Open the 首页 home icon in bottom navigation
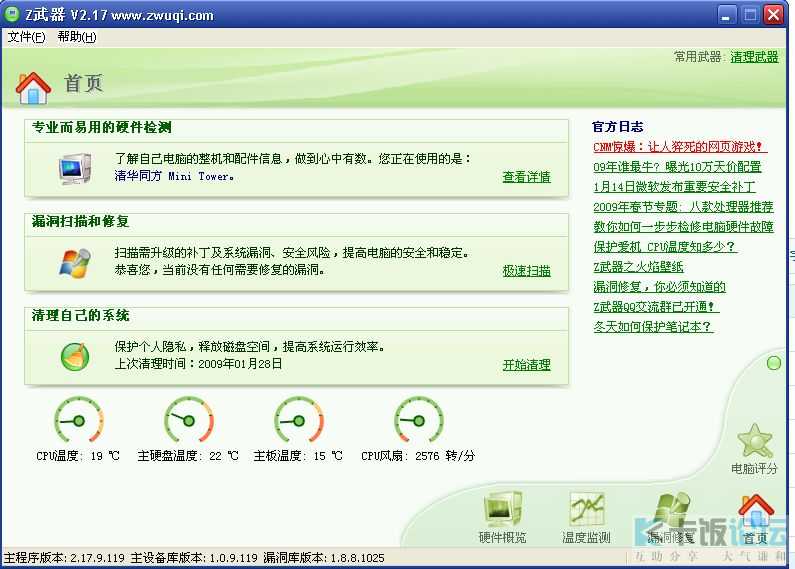Viewport: 795px width, 569px height. pos(755,510)
